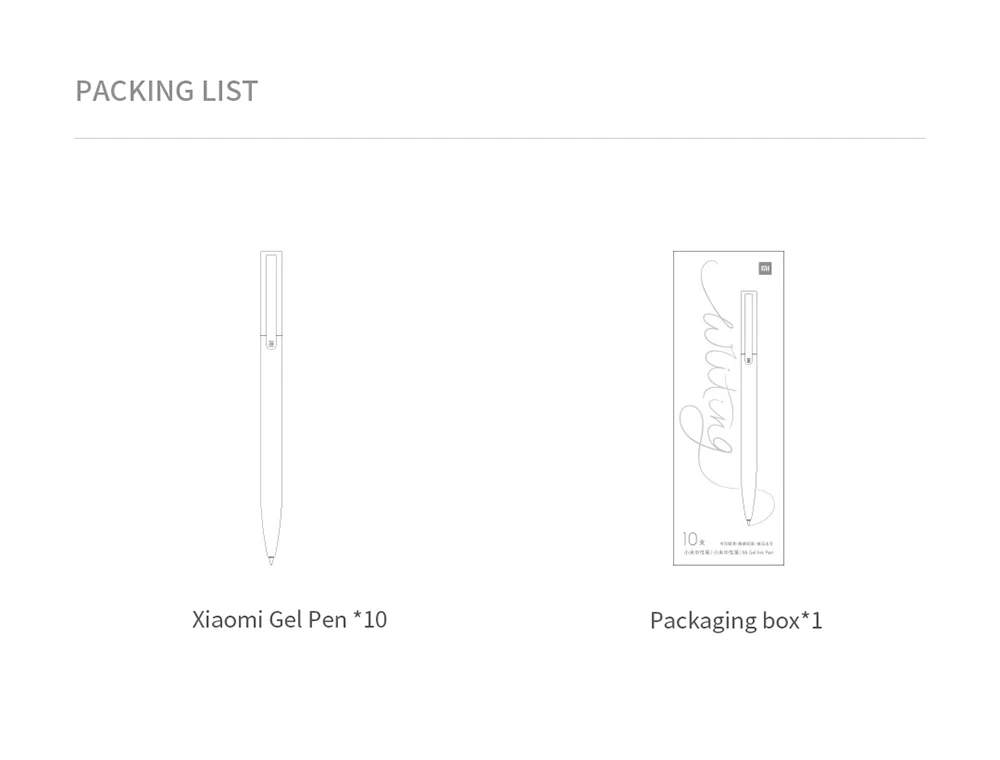Click the "PACKING LIST" heading

[x=166, y=91]
